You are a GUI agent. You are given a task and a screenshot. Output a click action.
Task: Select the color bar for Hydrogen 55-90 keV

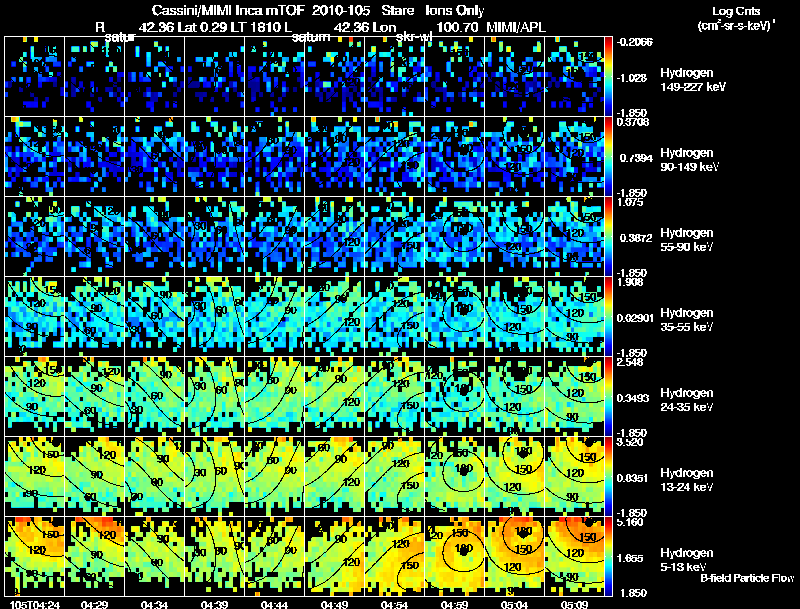608,236
